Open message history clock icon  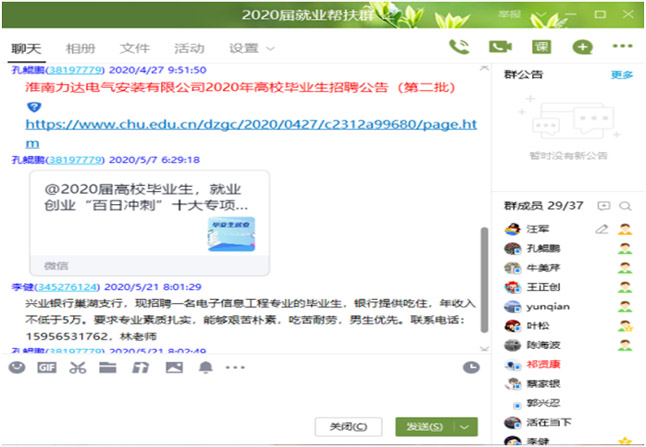click(x=471, y=368)
